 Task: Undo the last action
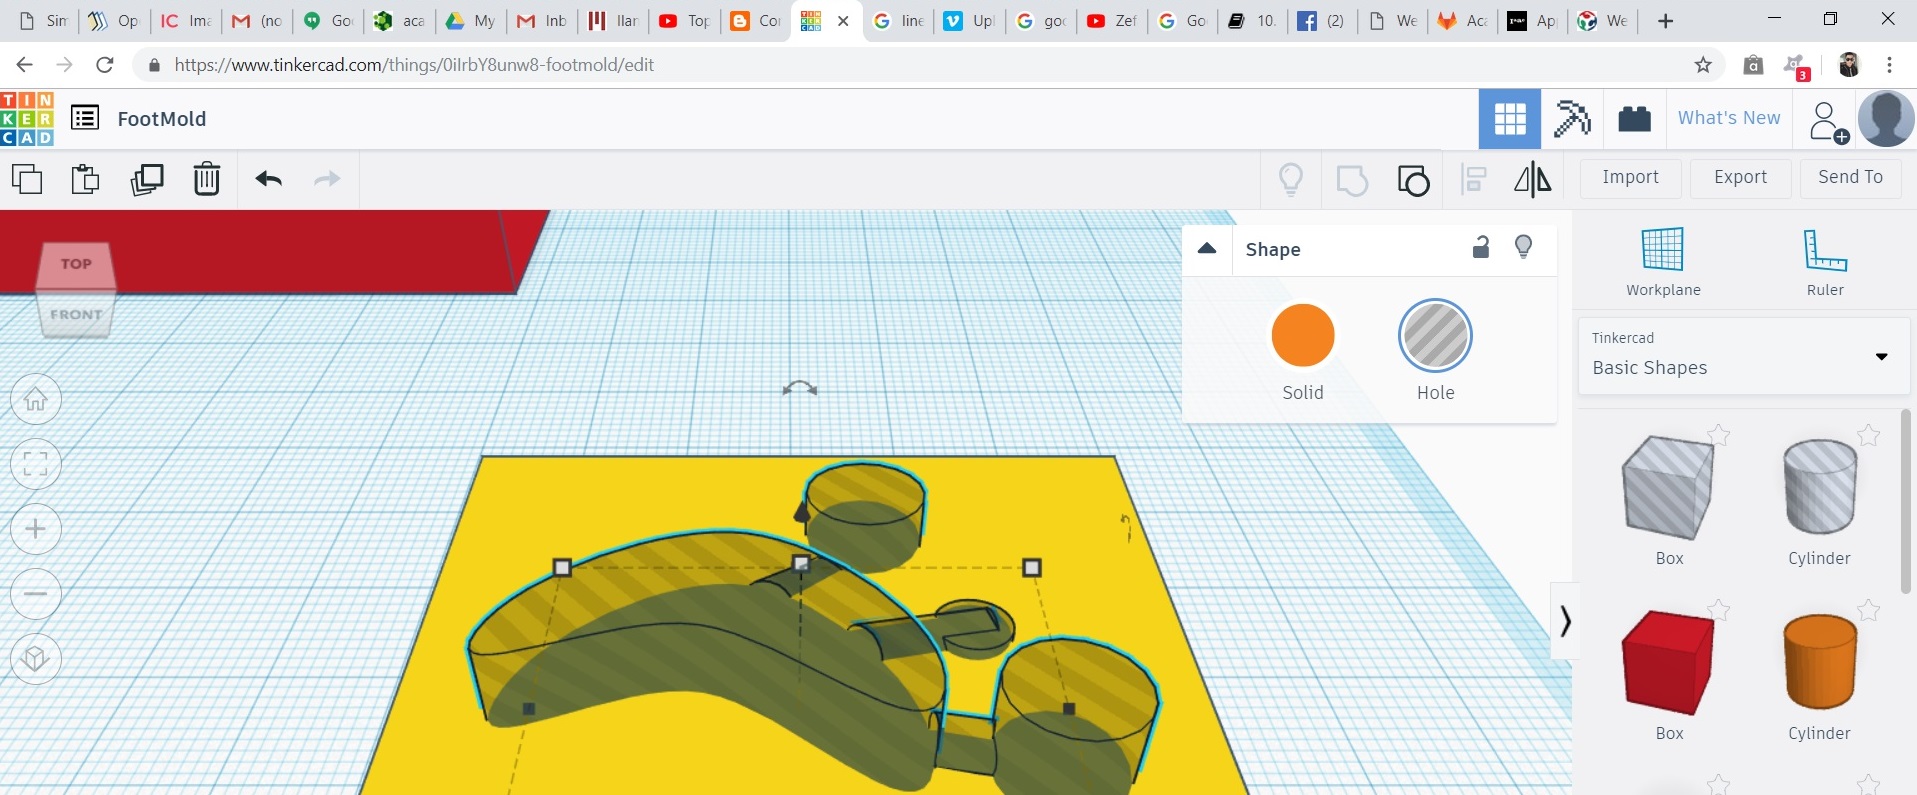tap(268, 179)
